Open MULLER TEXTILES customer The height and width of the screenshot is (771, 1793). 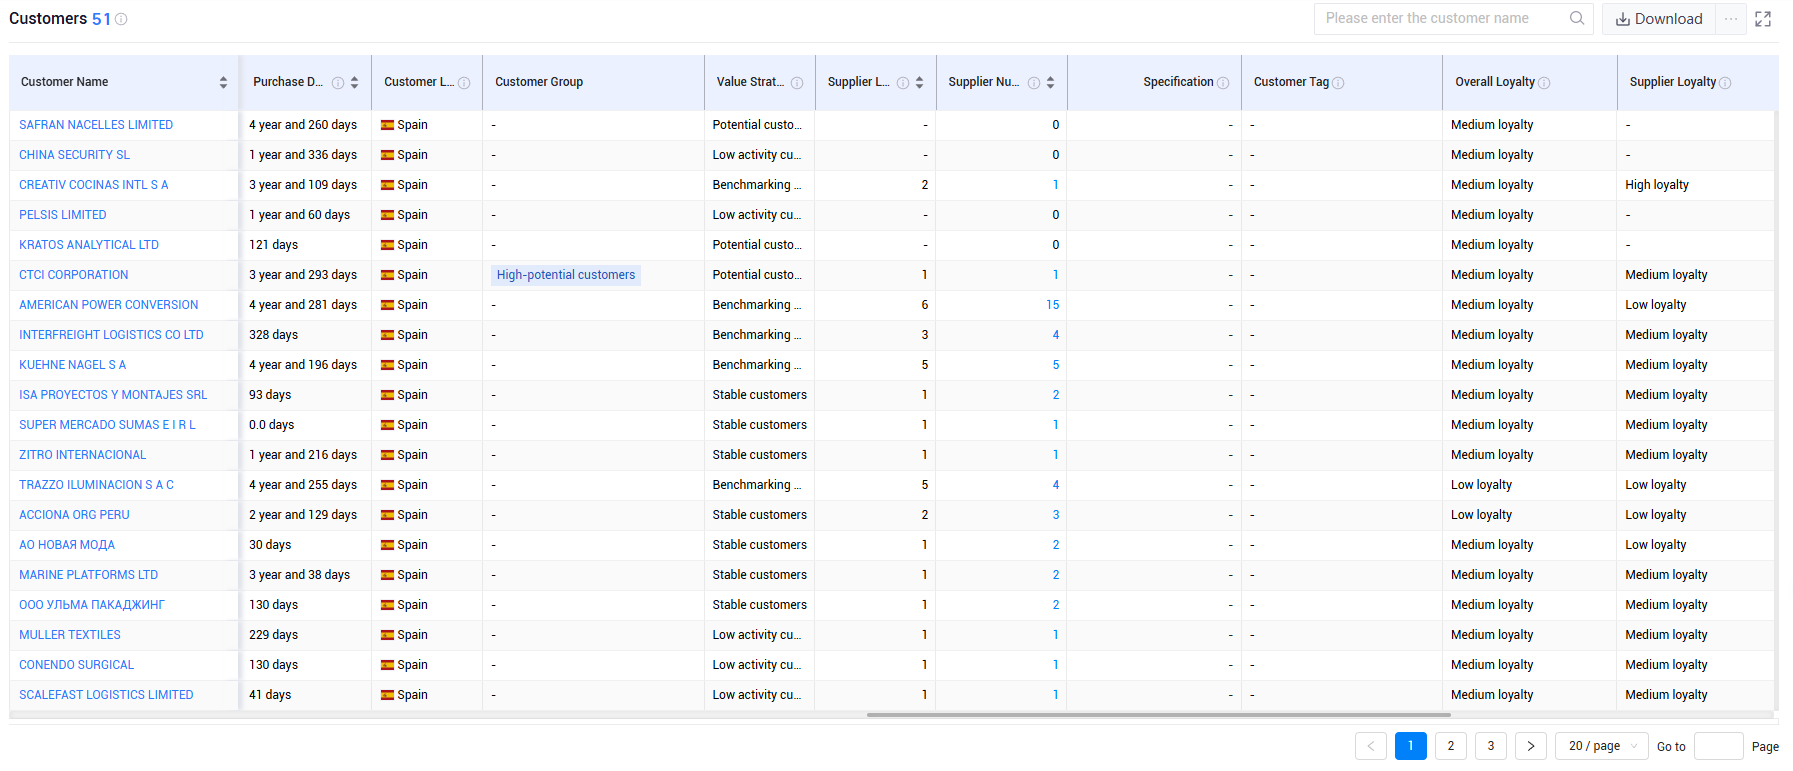70,635
